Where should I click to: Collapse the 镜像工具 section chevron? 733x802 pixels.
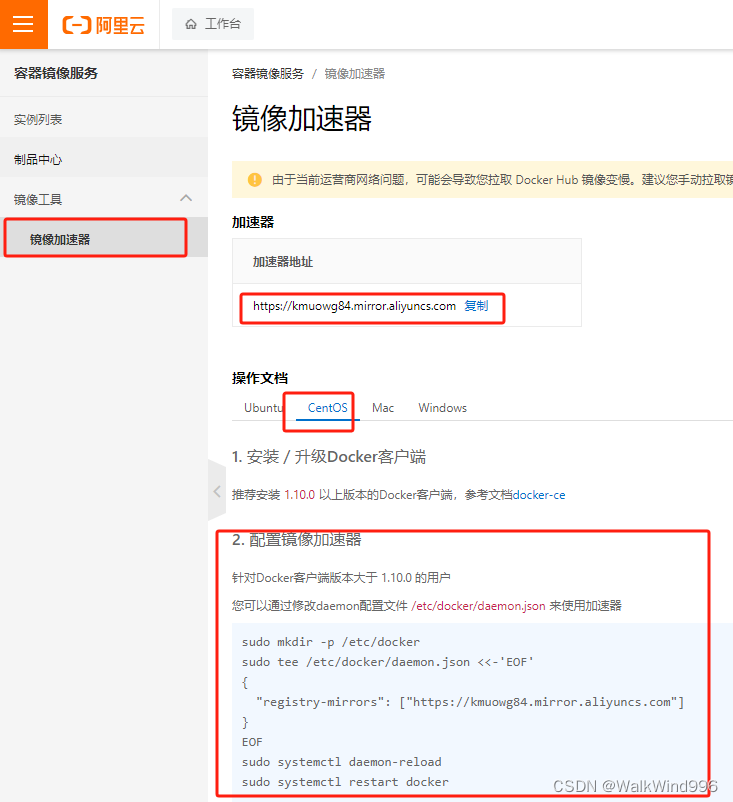pos(186,198)
